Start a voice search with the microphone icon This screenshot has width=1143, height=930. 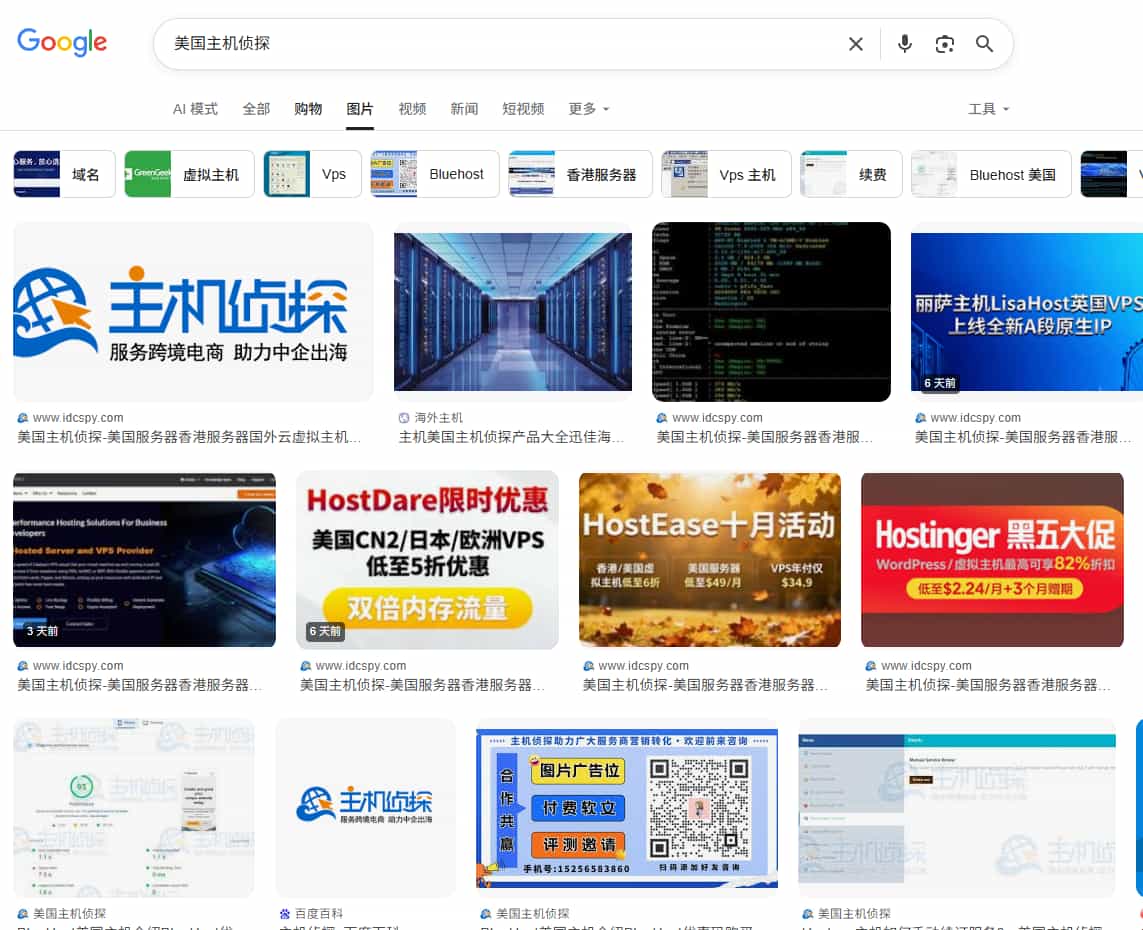click(x=904, y=44)
